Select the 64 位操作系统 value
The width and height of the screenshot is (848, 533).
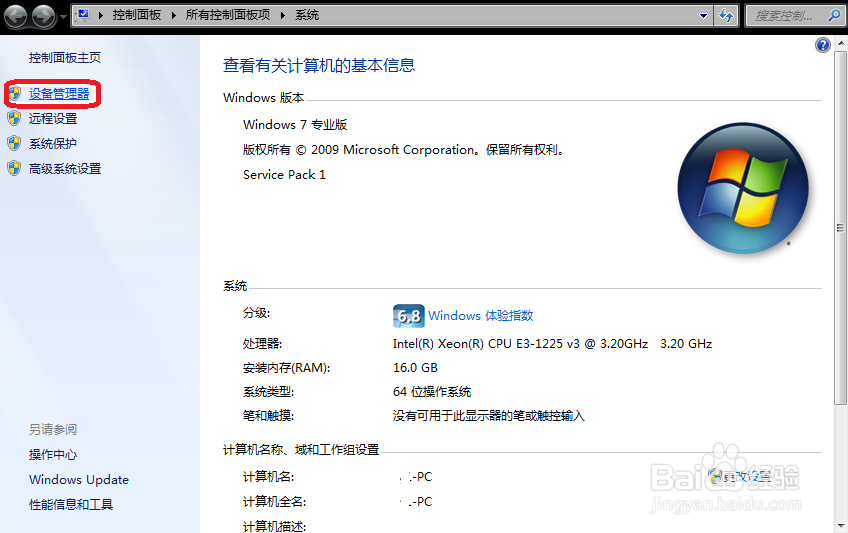point(432,391)
